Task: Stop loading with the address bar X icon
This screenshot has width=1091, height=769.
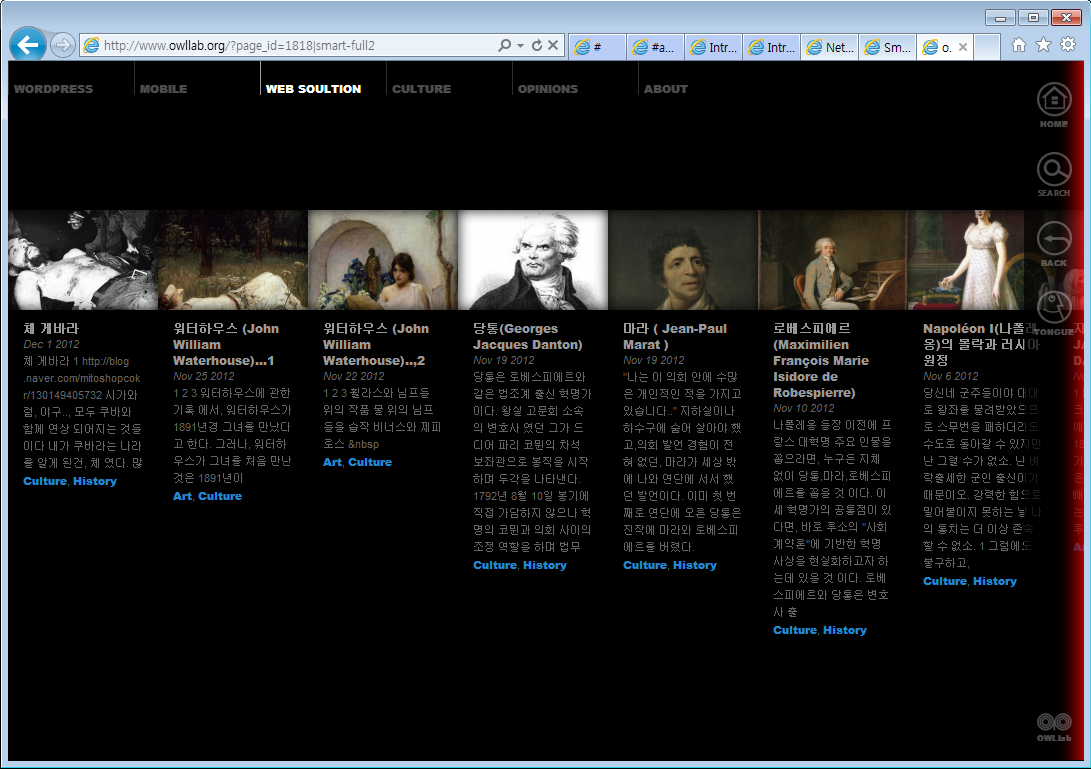Action: point(553,45)
